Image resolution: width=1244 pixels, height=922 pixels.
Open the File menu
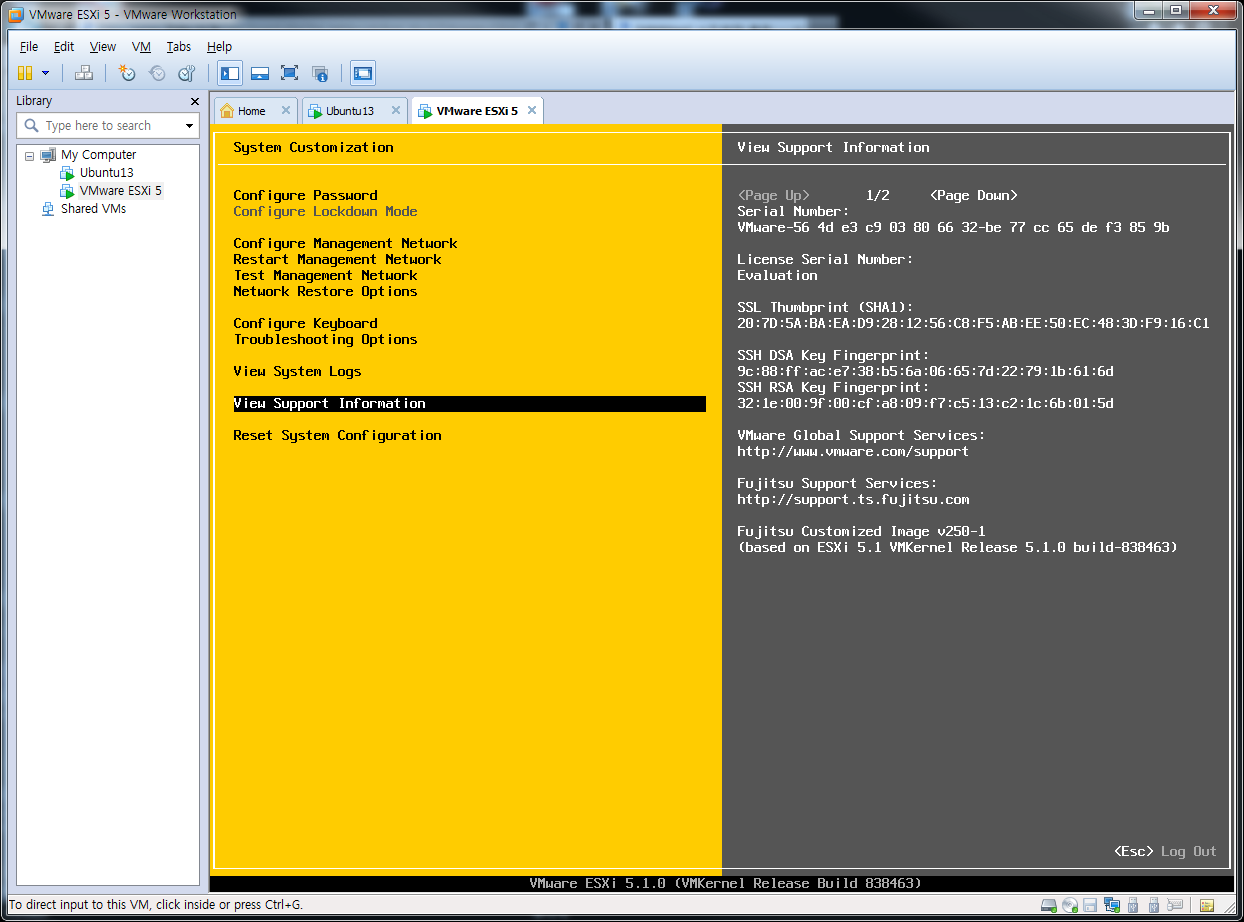pos(29,47)
